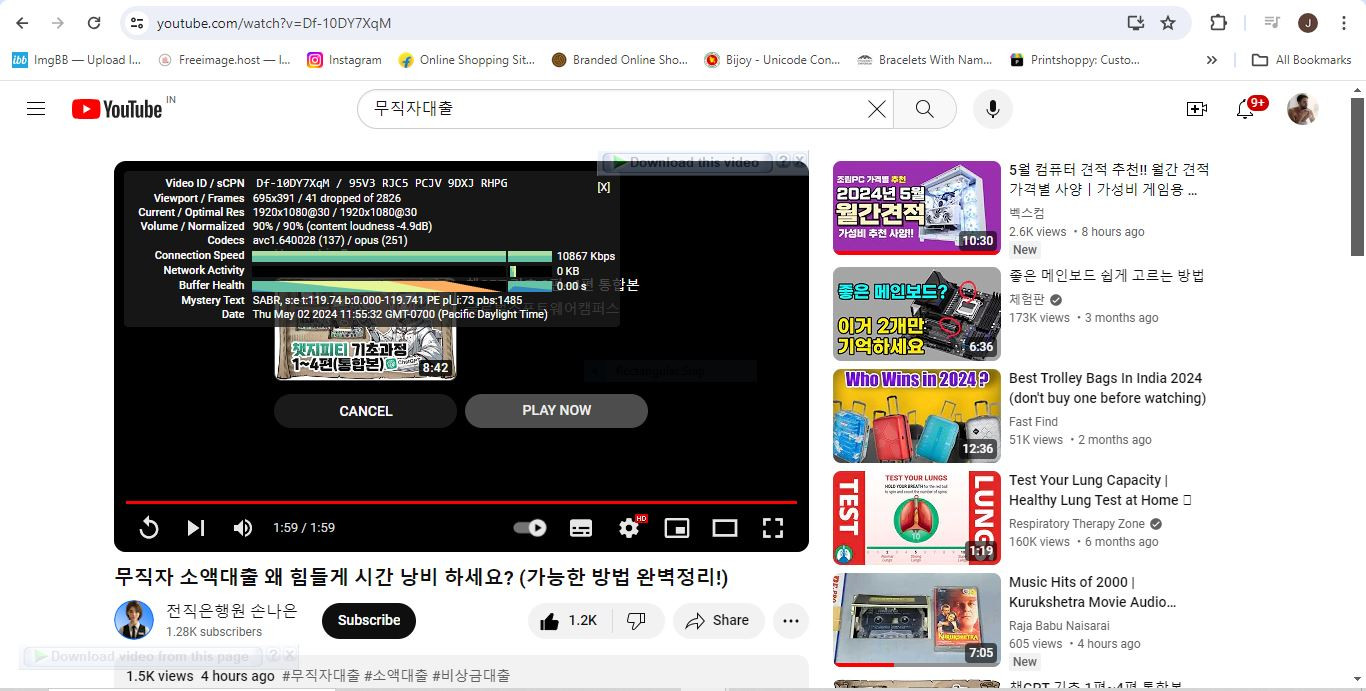This screenshot has width=1366, height=691.
Task: Click Download this video extension button
Action: point(686,162)
